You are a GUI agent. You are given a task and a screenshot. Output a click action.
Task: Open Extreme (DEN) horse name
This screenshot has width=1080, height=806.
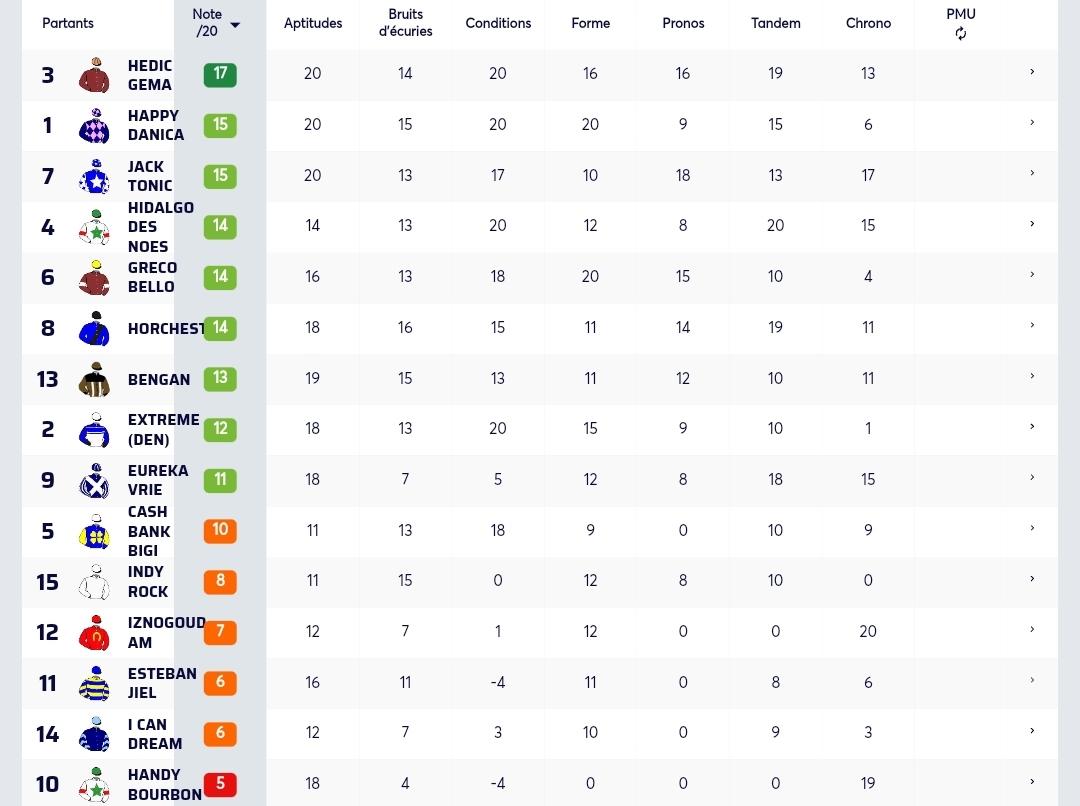pos(163,429)
